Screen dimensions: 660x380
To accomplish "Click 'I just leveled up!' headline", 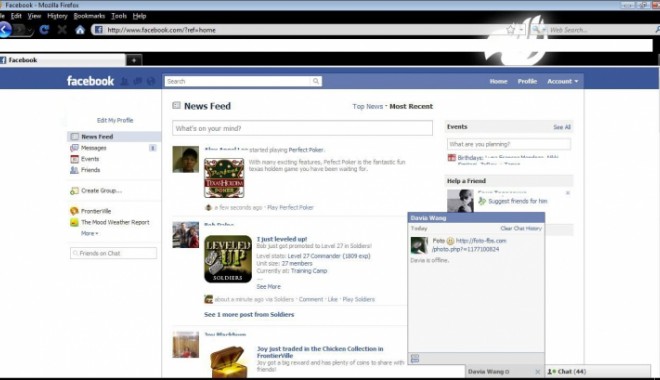I will (282, 239).
